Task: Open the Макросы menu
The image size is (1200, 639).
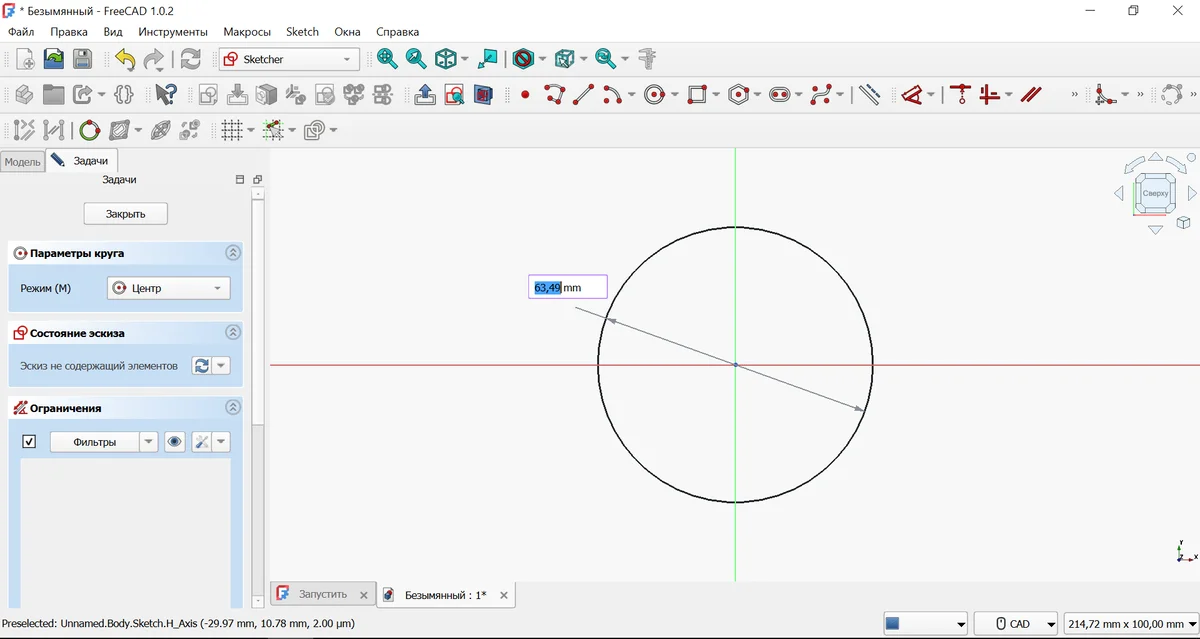Action: coord(246,32)
